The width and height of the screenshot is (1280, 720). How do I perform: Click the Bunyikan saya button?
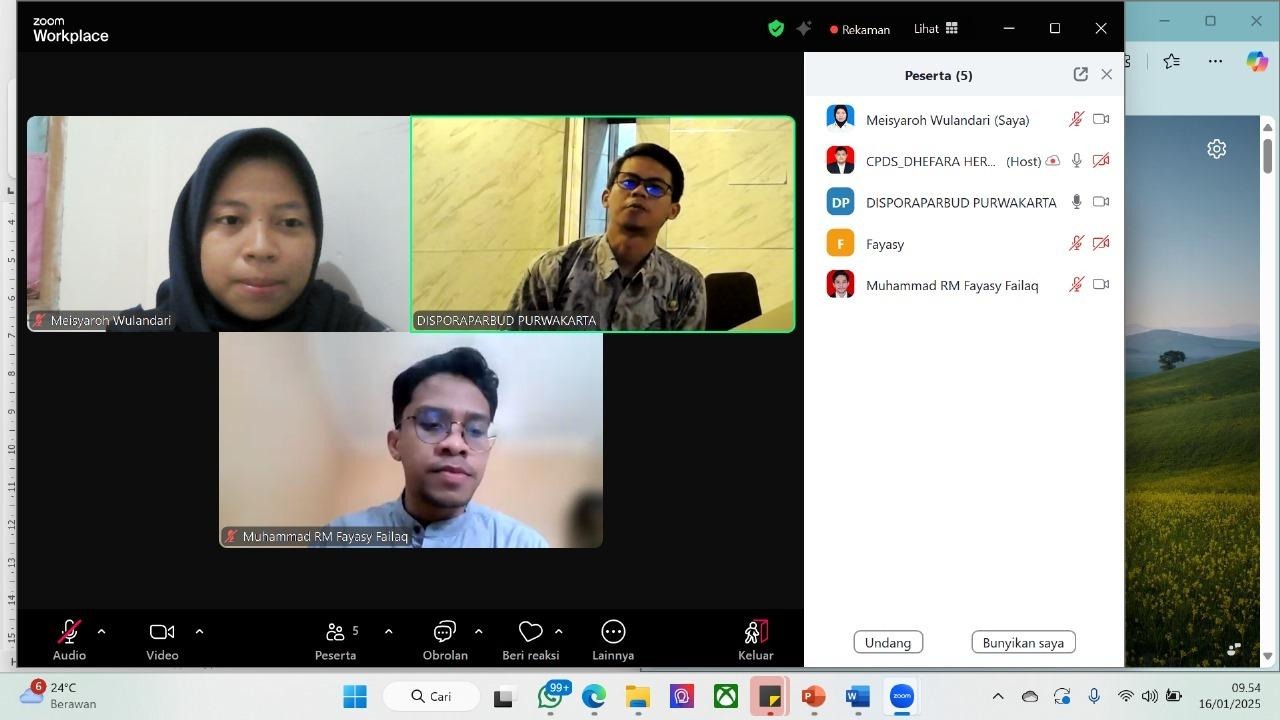pyautogui.click(x=1023, y=642)
